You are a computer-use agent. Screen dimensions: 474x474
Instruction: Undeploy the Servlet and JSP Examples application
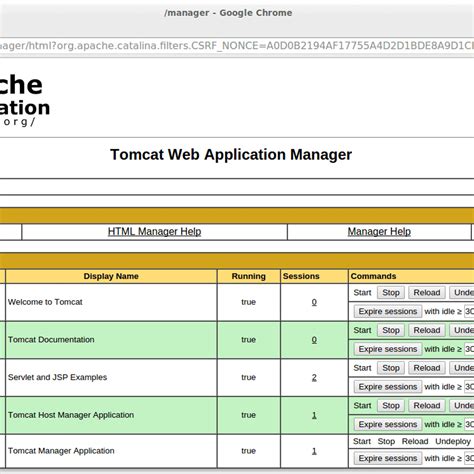tap(462, 368)
